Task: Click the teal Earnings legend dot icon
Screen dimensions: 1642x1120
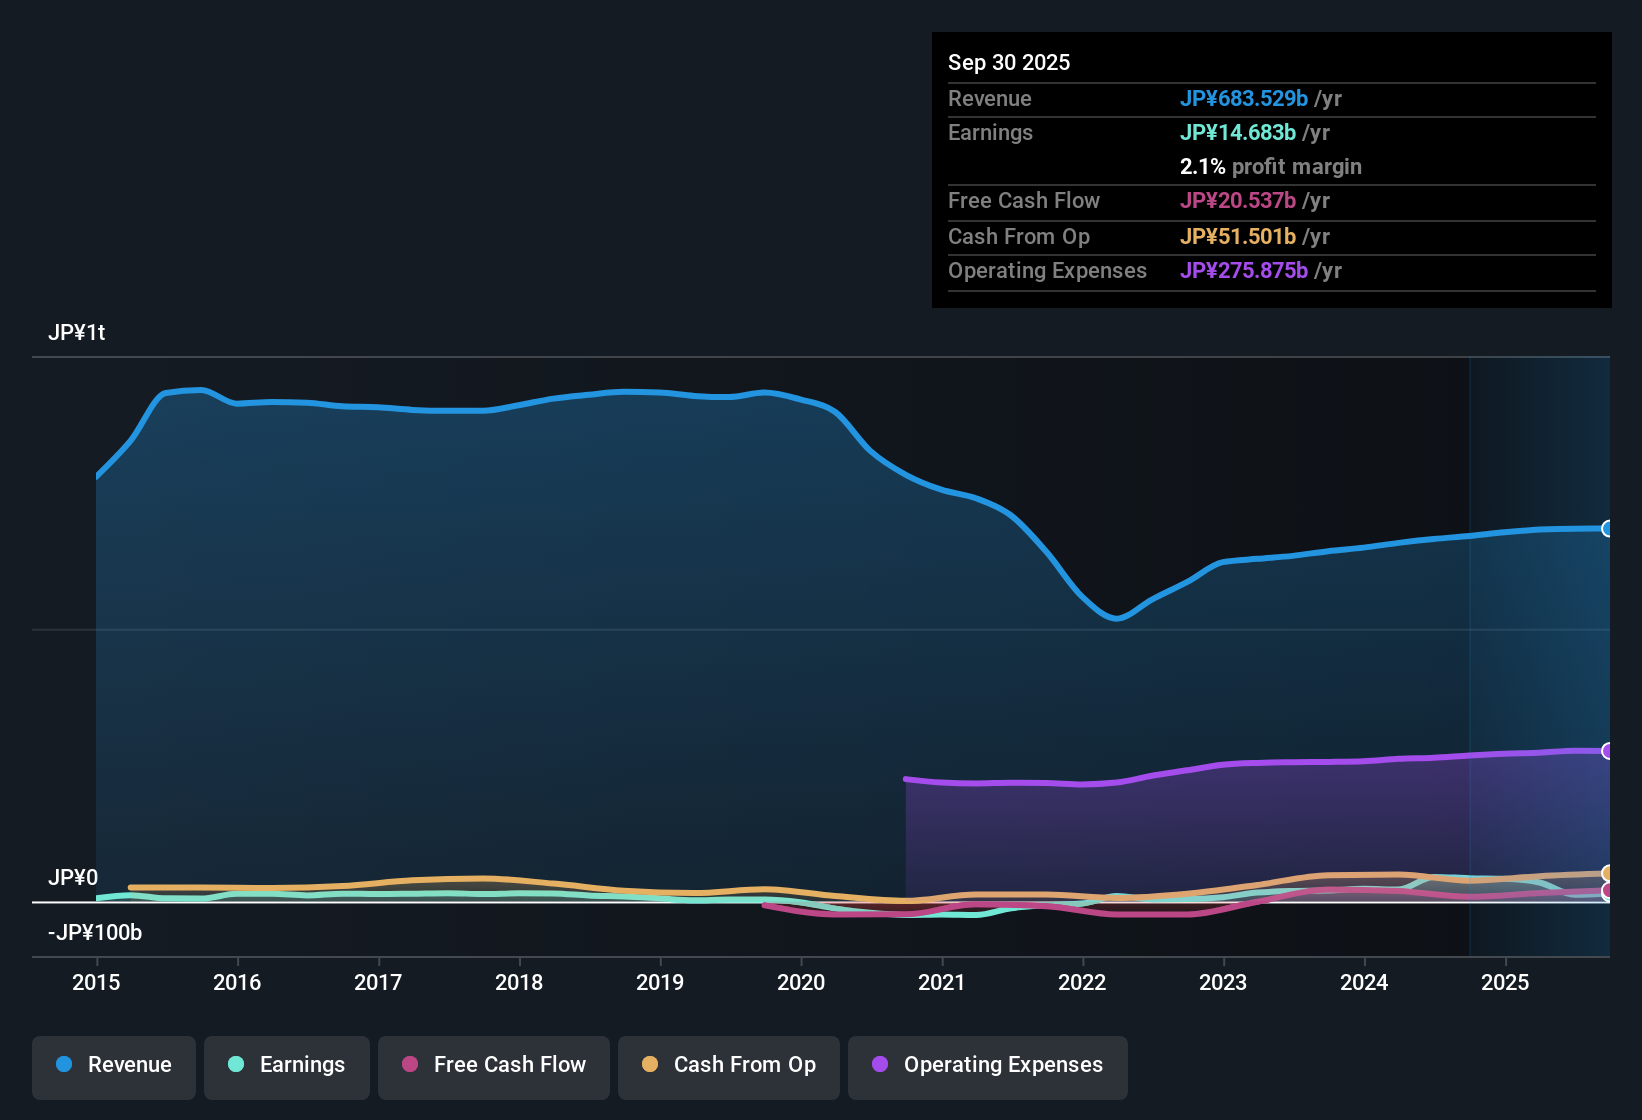Action: click(236, 1065)
